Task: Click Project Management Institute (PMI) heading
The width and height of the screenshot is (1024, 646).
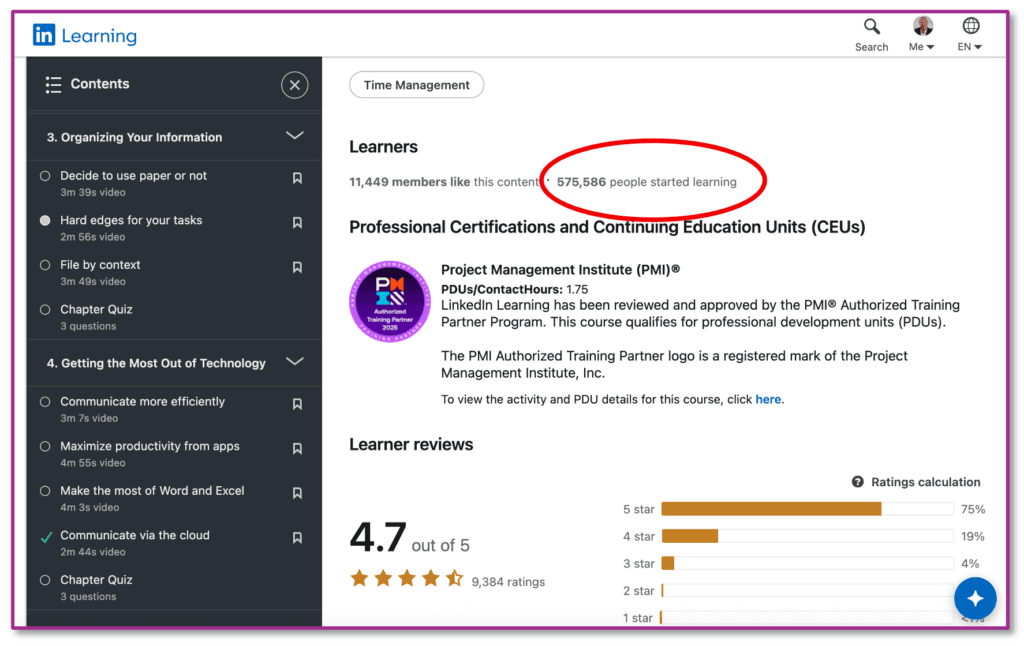Action: click(x=560, y=270)
